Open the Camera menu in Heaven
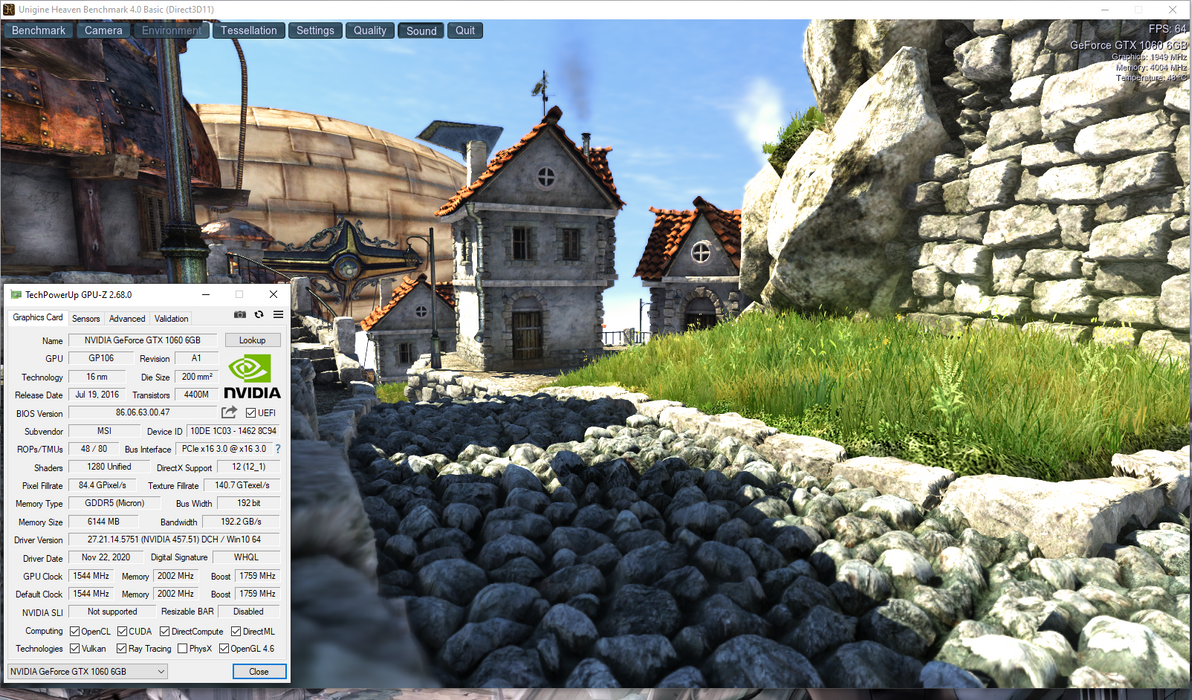Viewport: 1192px width, 700px height. 103,30
